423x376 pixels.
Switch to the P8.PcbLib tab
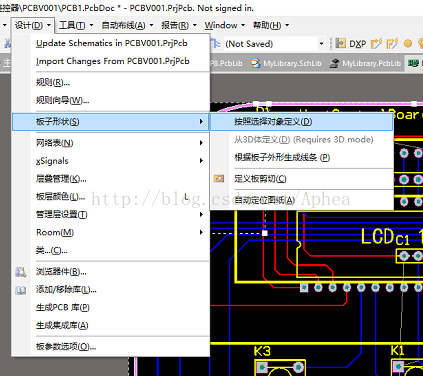pos(226,63)
